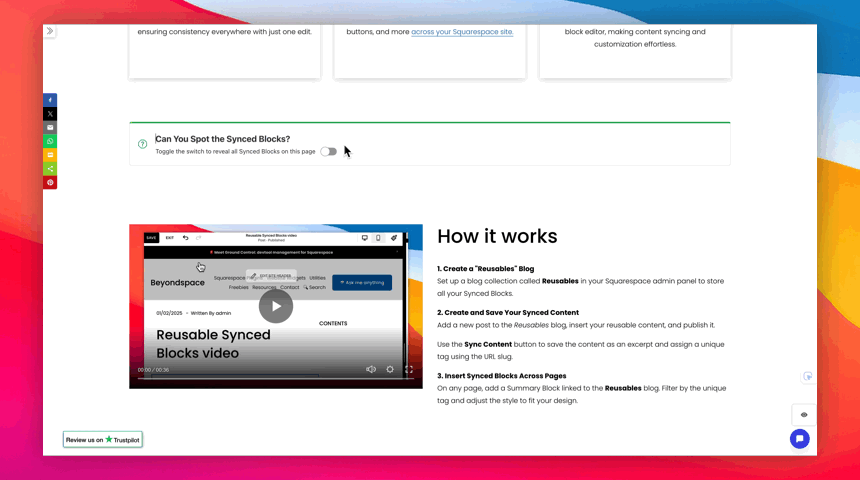860x480 pixels.
Task: Click the cursor pointer widget icon at right edge
Action: tap(808, 376)
